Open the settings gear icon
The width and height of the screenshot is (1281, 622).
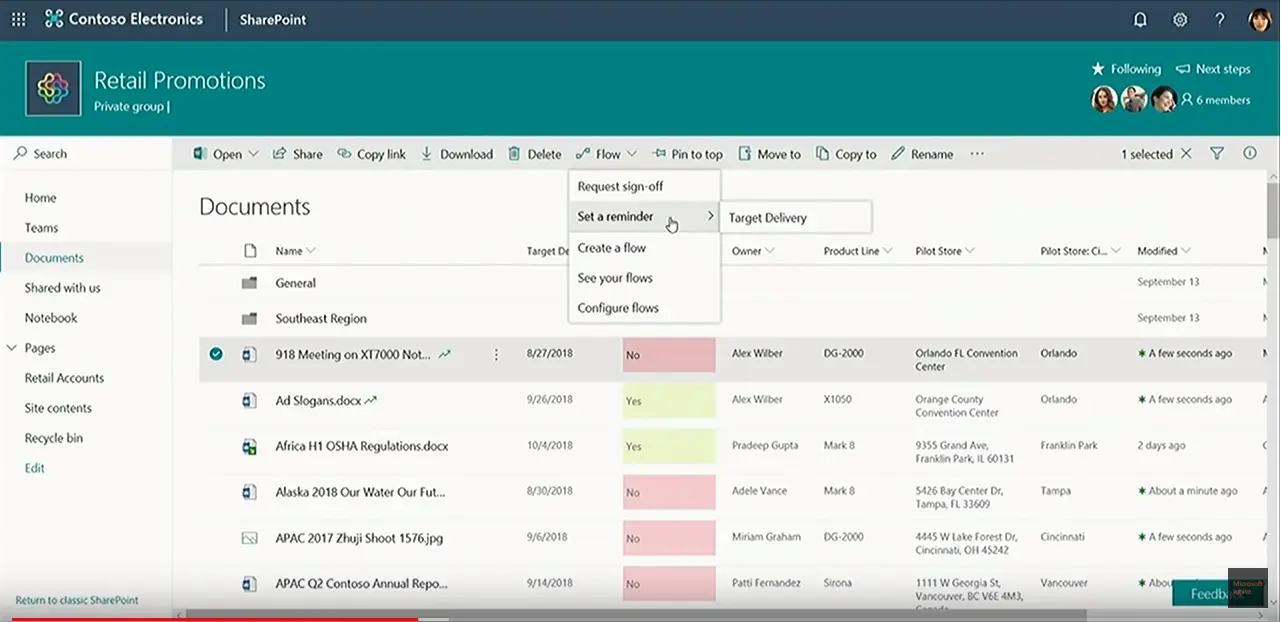point(1180,20)
